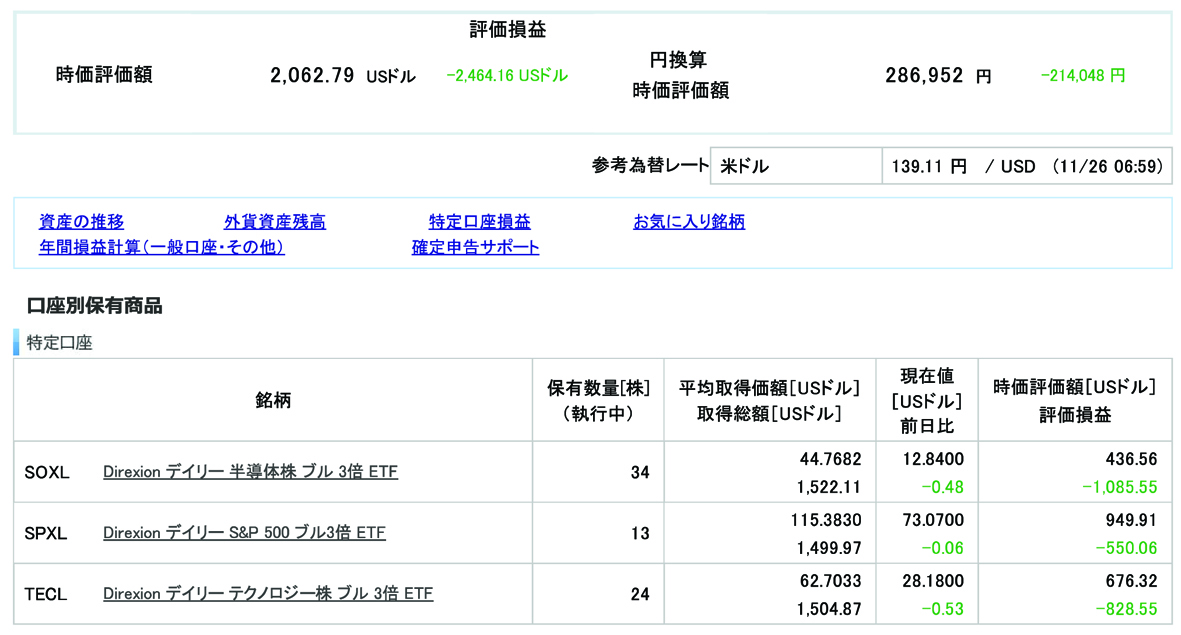Click the 銘柄 column header

[273, 400]
